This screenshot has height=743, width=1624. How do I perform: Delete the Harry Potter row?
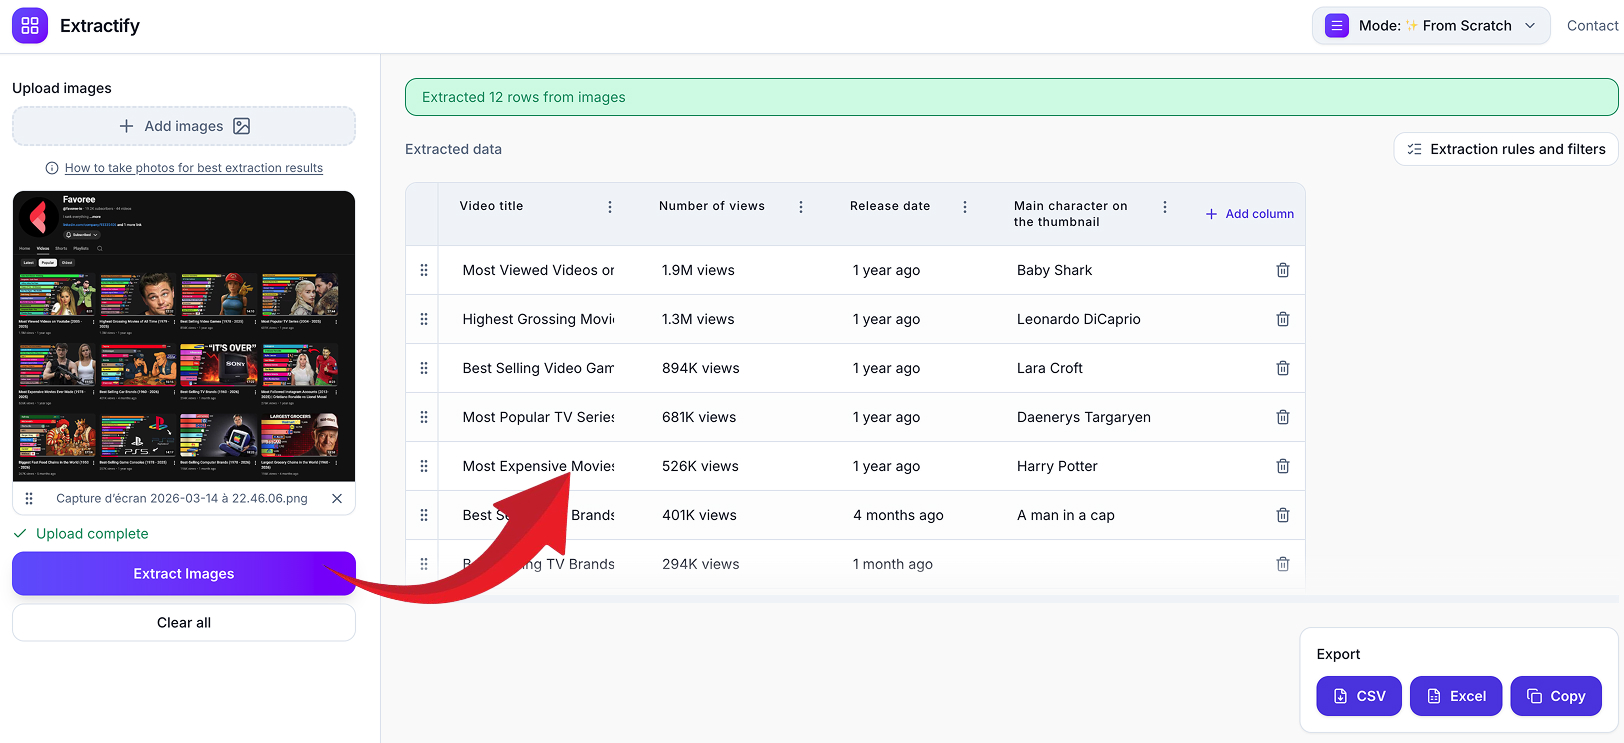click(1282, 466)
